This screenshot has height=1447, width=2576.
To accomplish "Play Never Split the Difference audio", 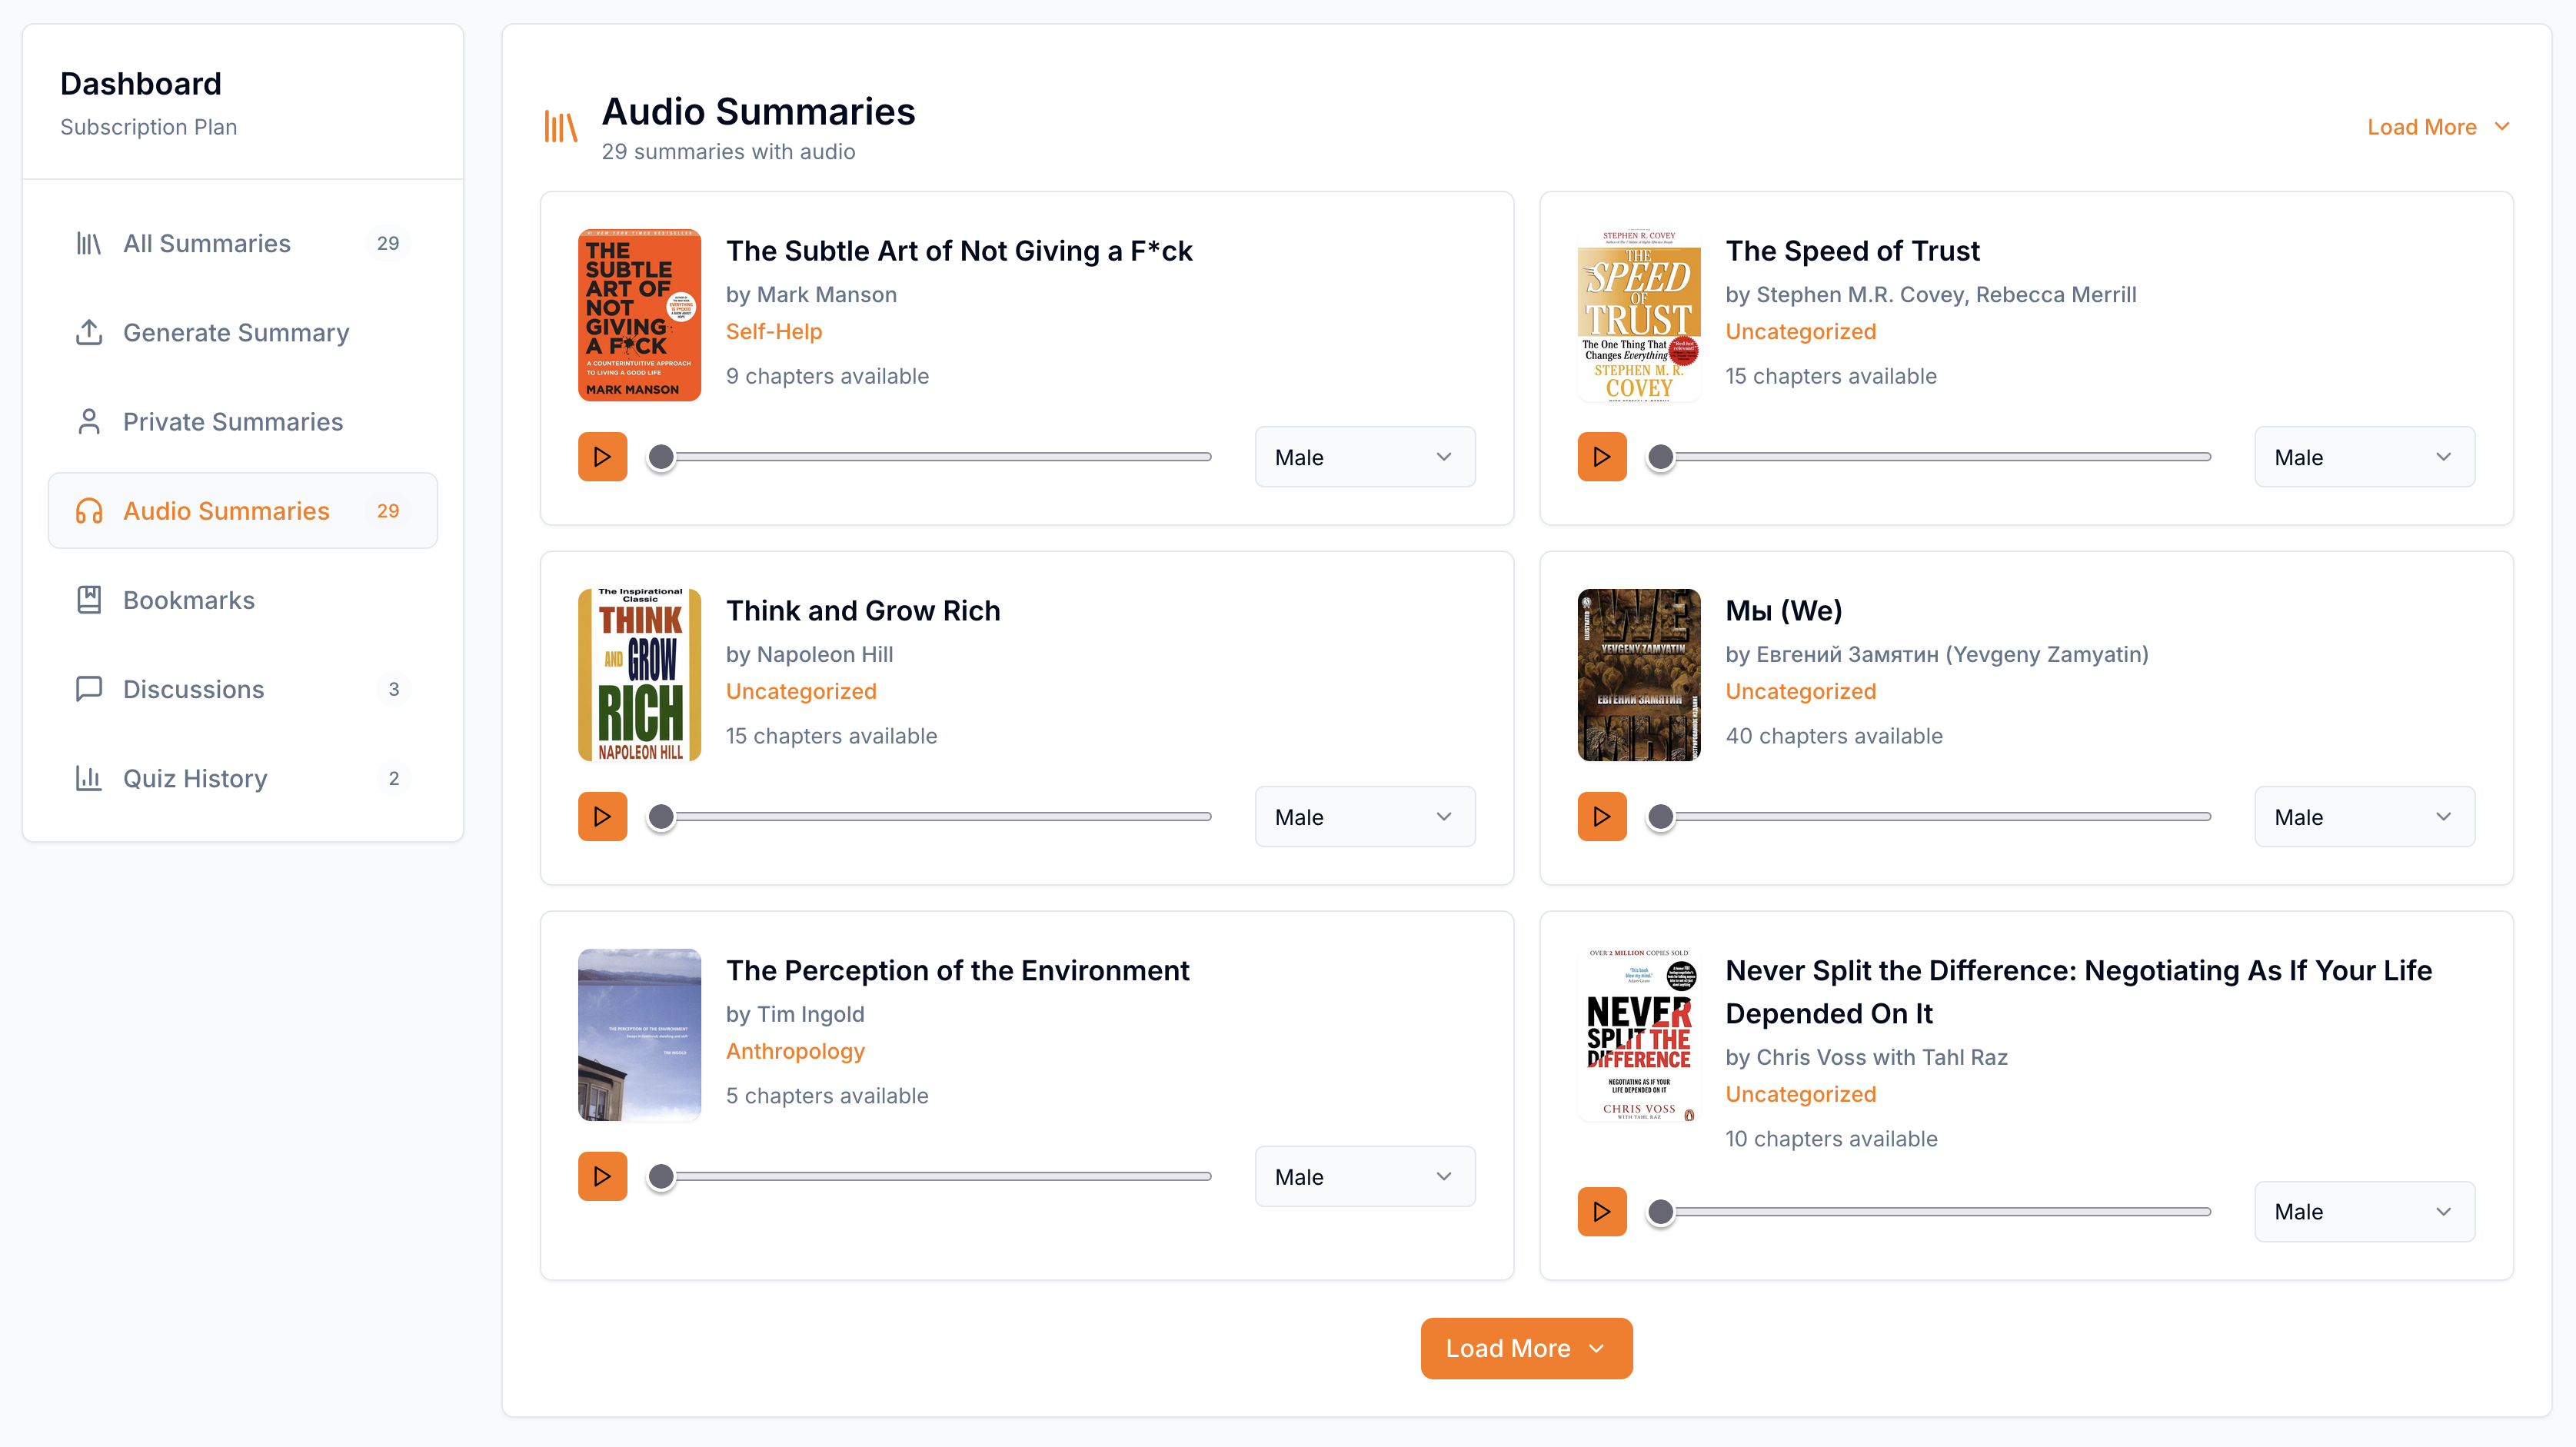I will point(1601,1212).
